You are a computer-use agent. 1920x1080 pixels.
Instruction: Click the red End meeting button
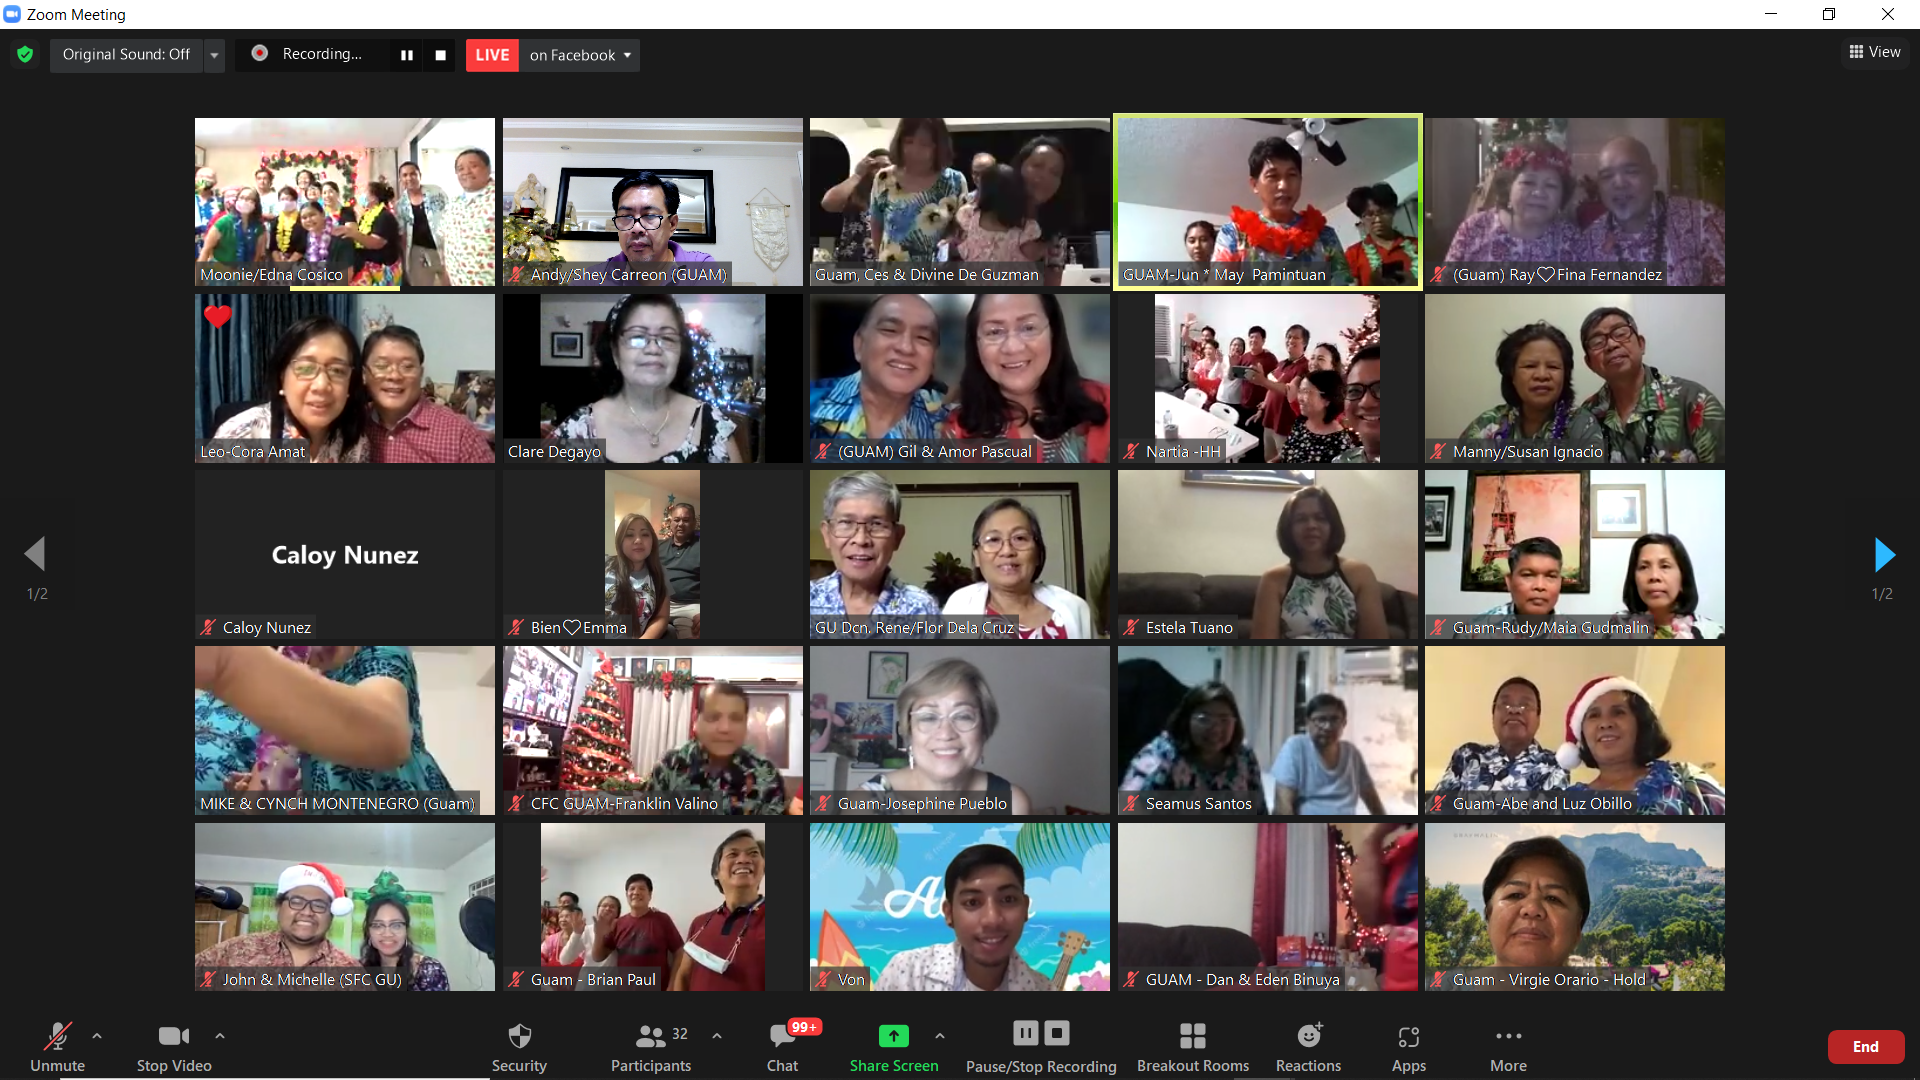[x=1865, y=1047]
